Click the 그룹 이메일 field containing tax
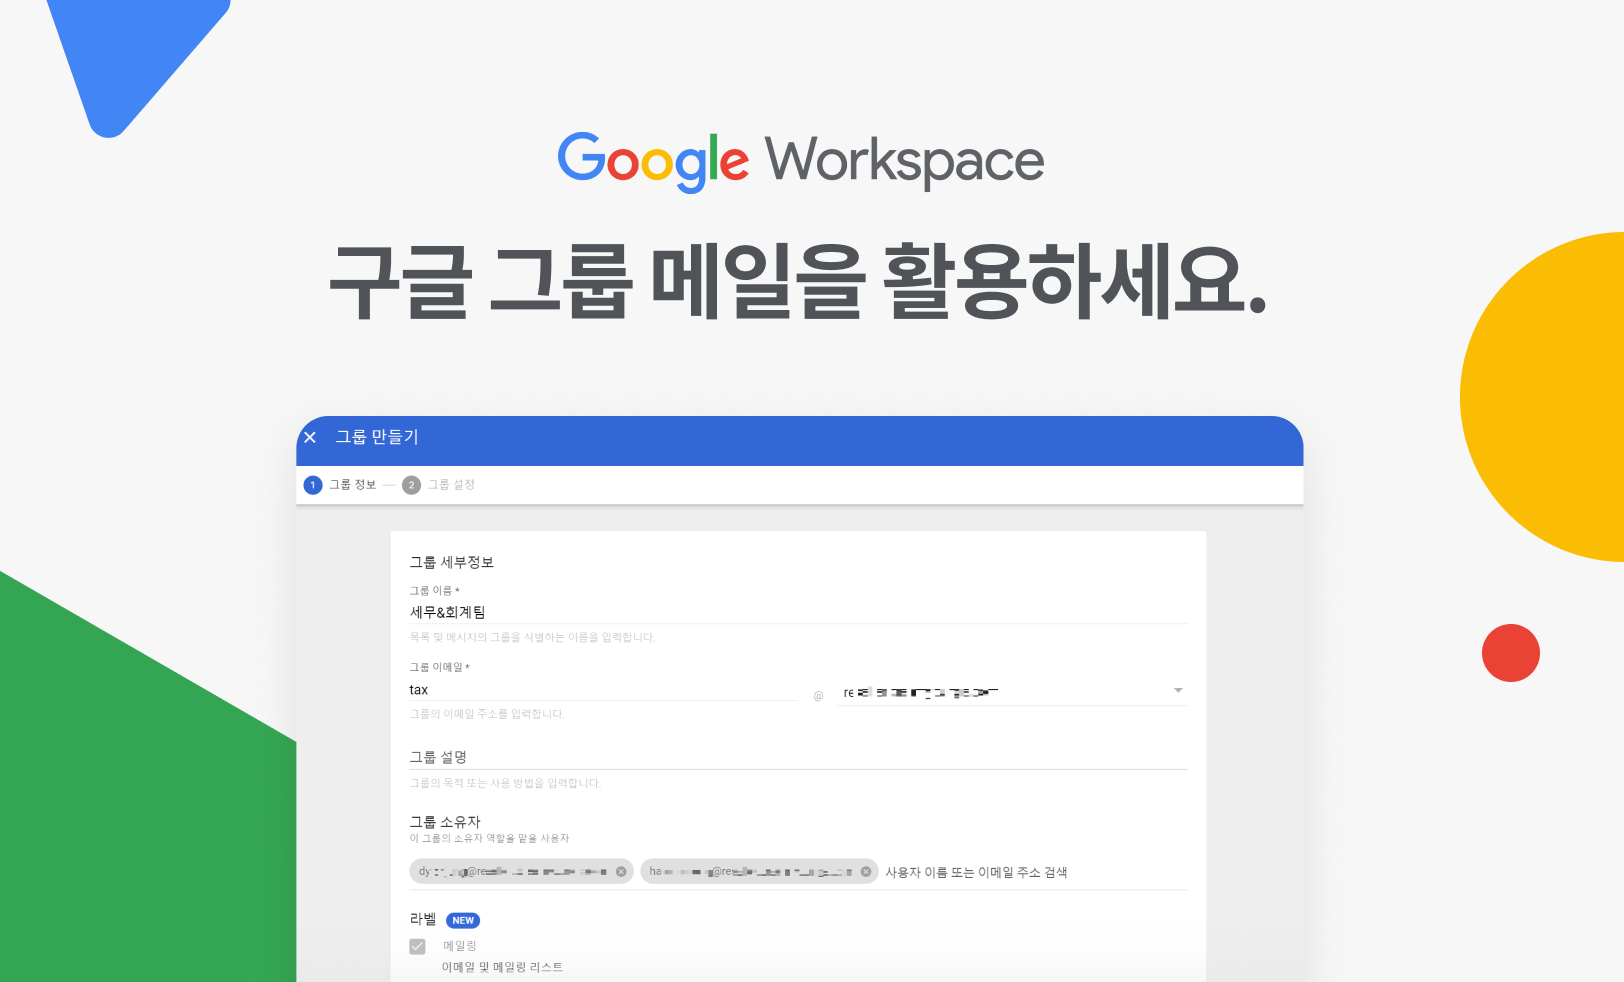1624x982 pixels. click(x=603, y=690)
